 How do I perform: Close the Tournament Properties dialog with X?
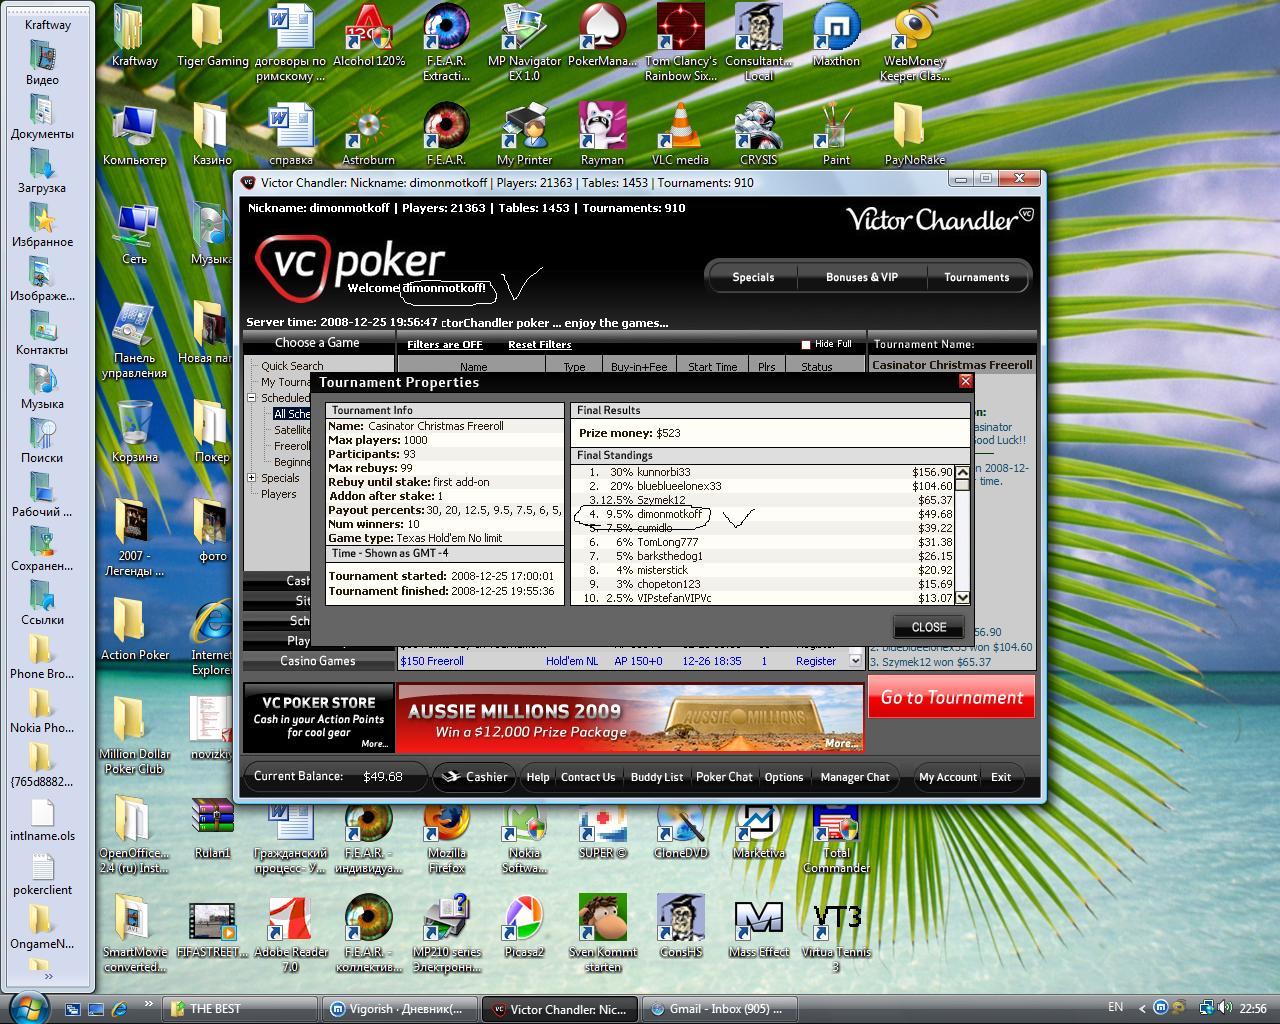pyautogui.click(x=965, y=381)
